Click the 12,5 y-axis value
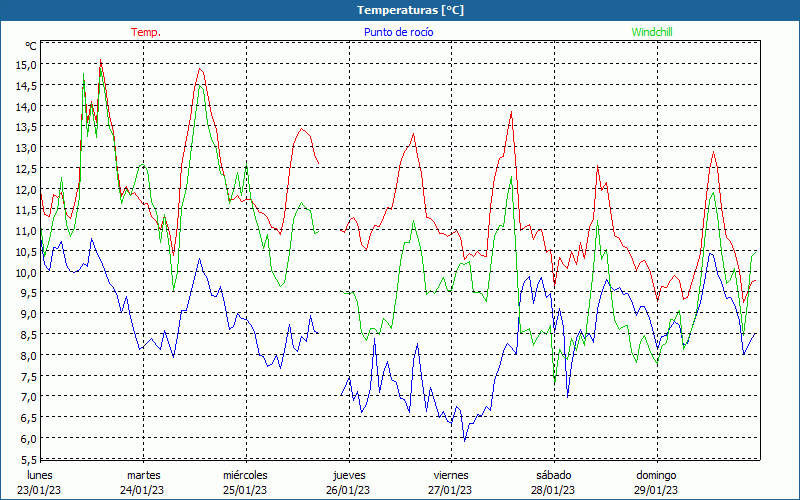The width and height of the screenshot is (800, 500). pos(26,169)
